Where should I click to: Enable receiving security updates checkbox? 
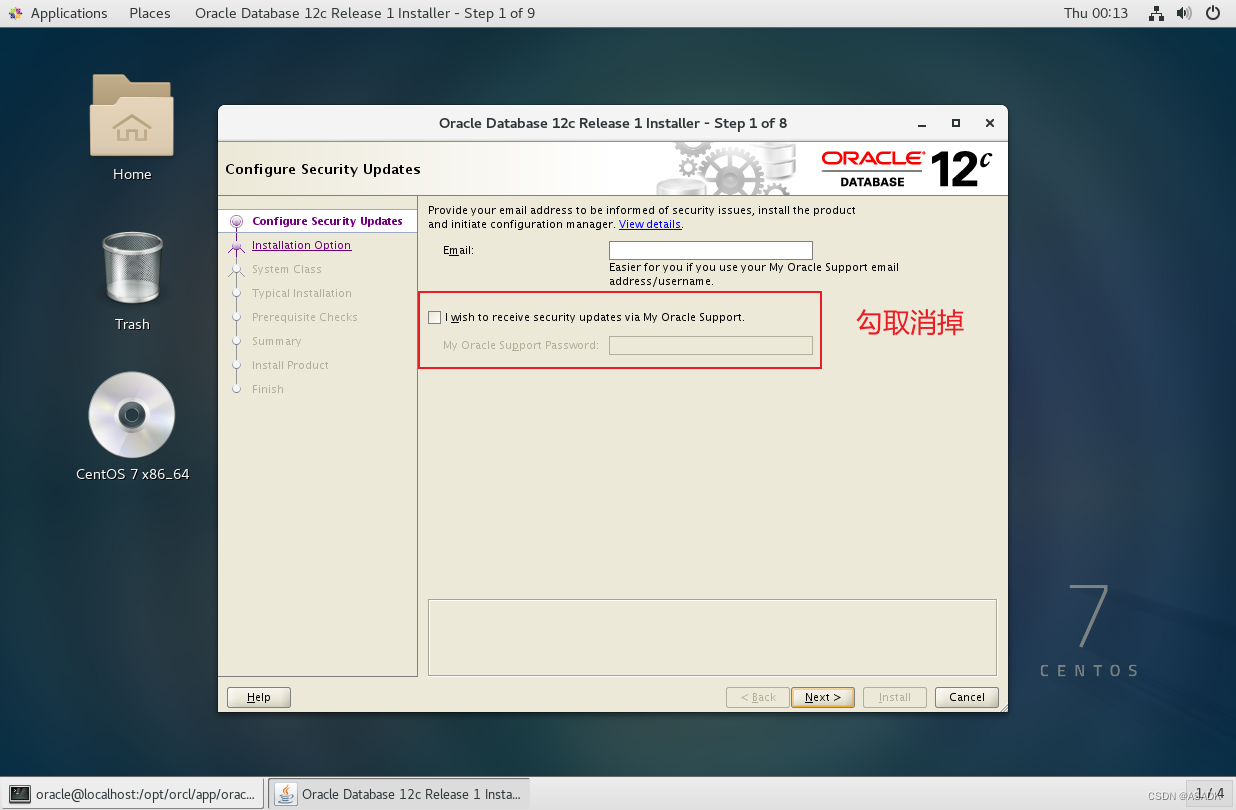click(x=434, y=317)
